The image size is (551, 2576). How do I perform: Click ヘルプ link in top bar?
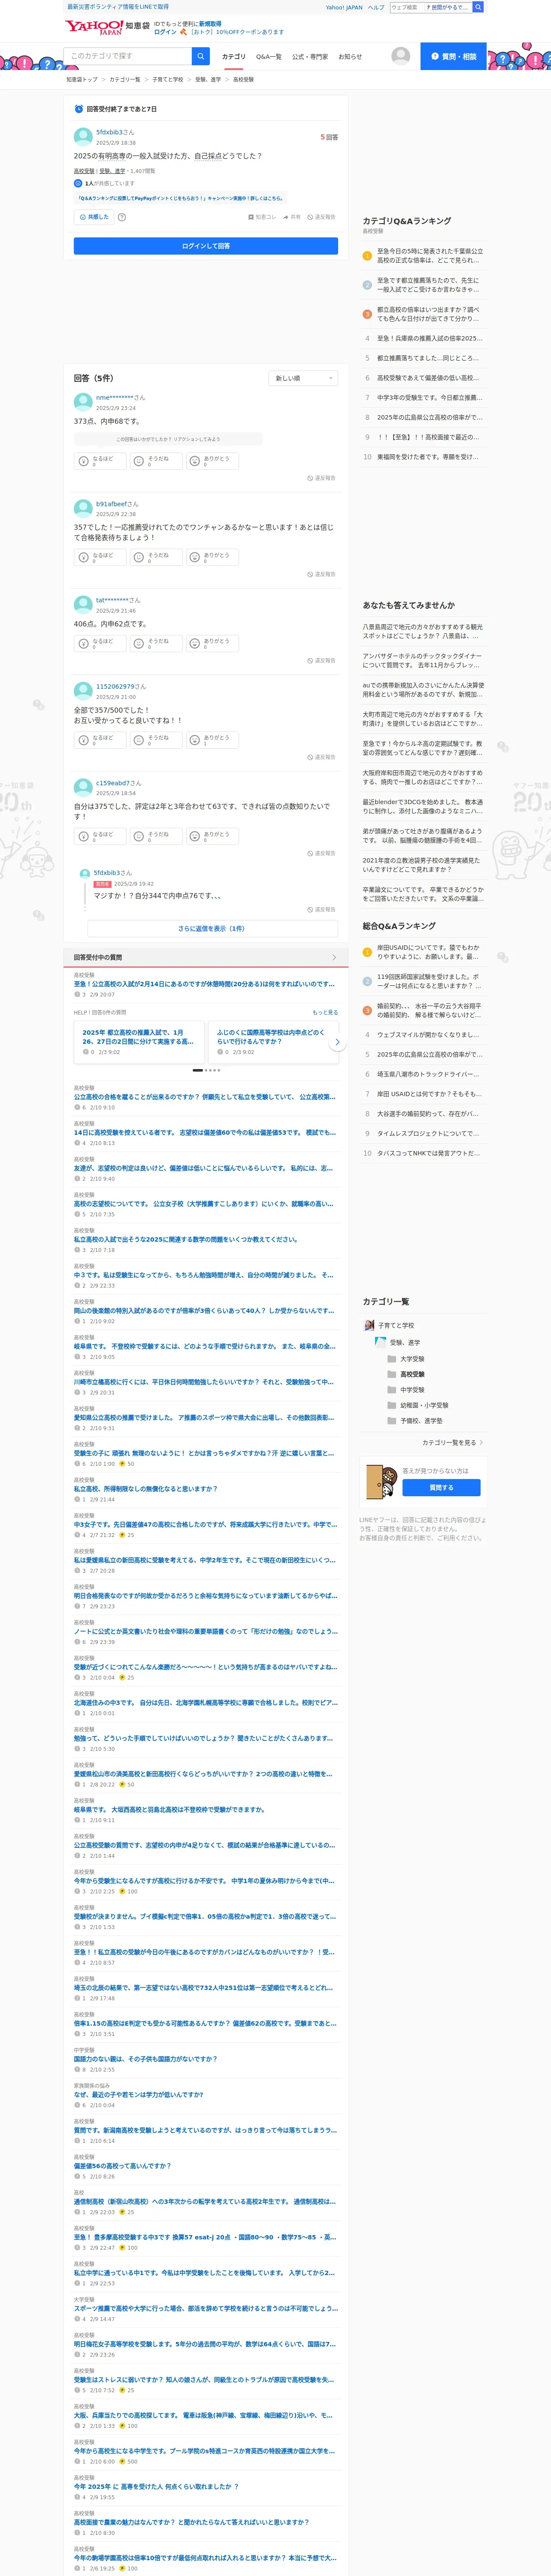click(x=376, y=7)
